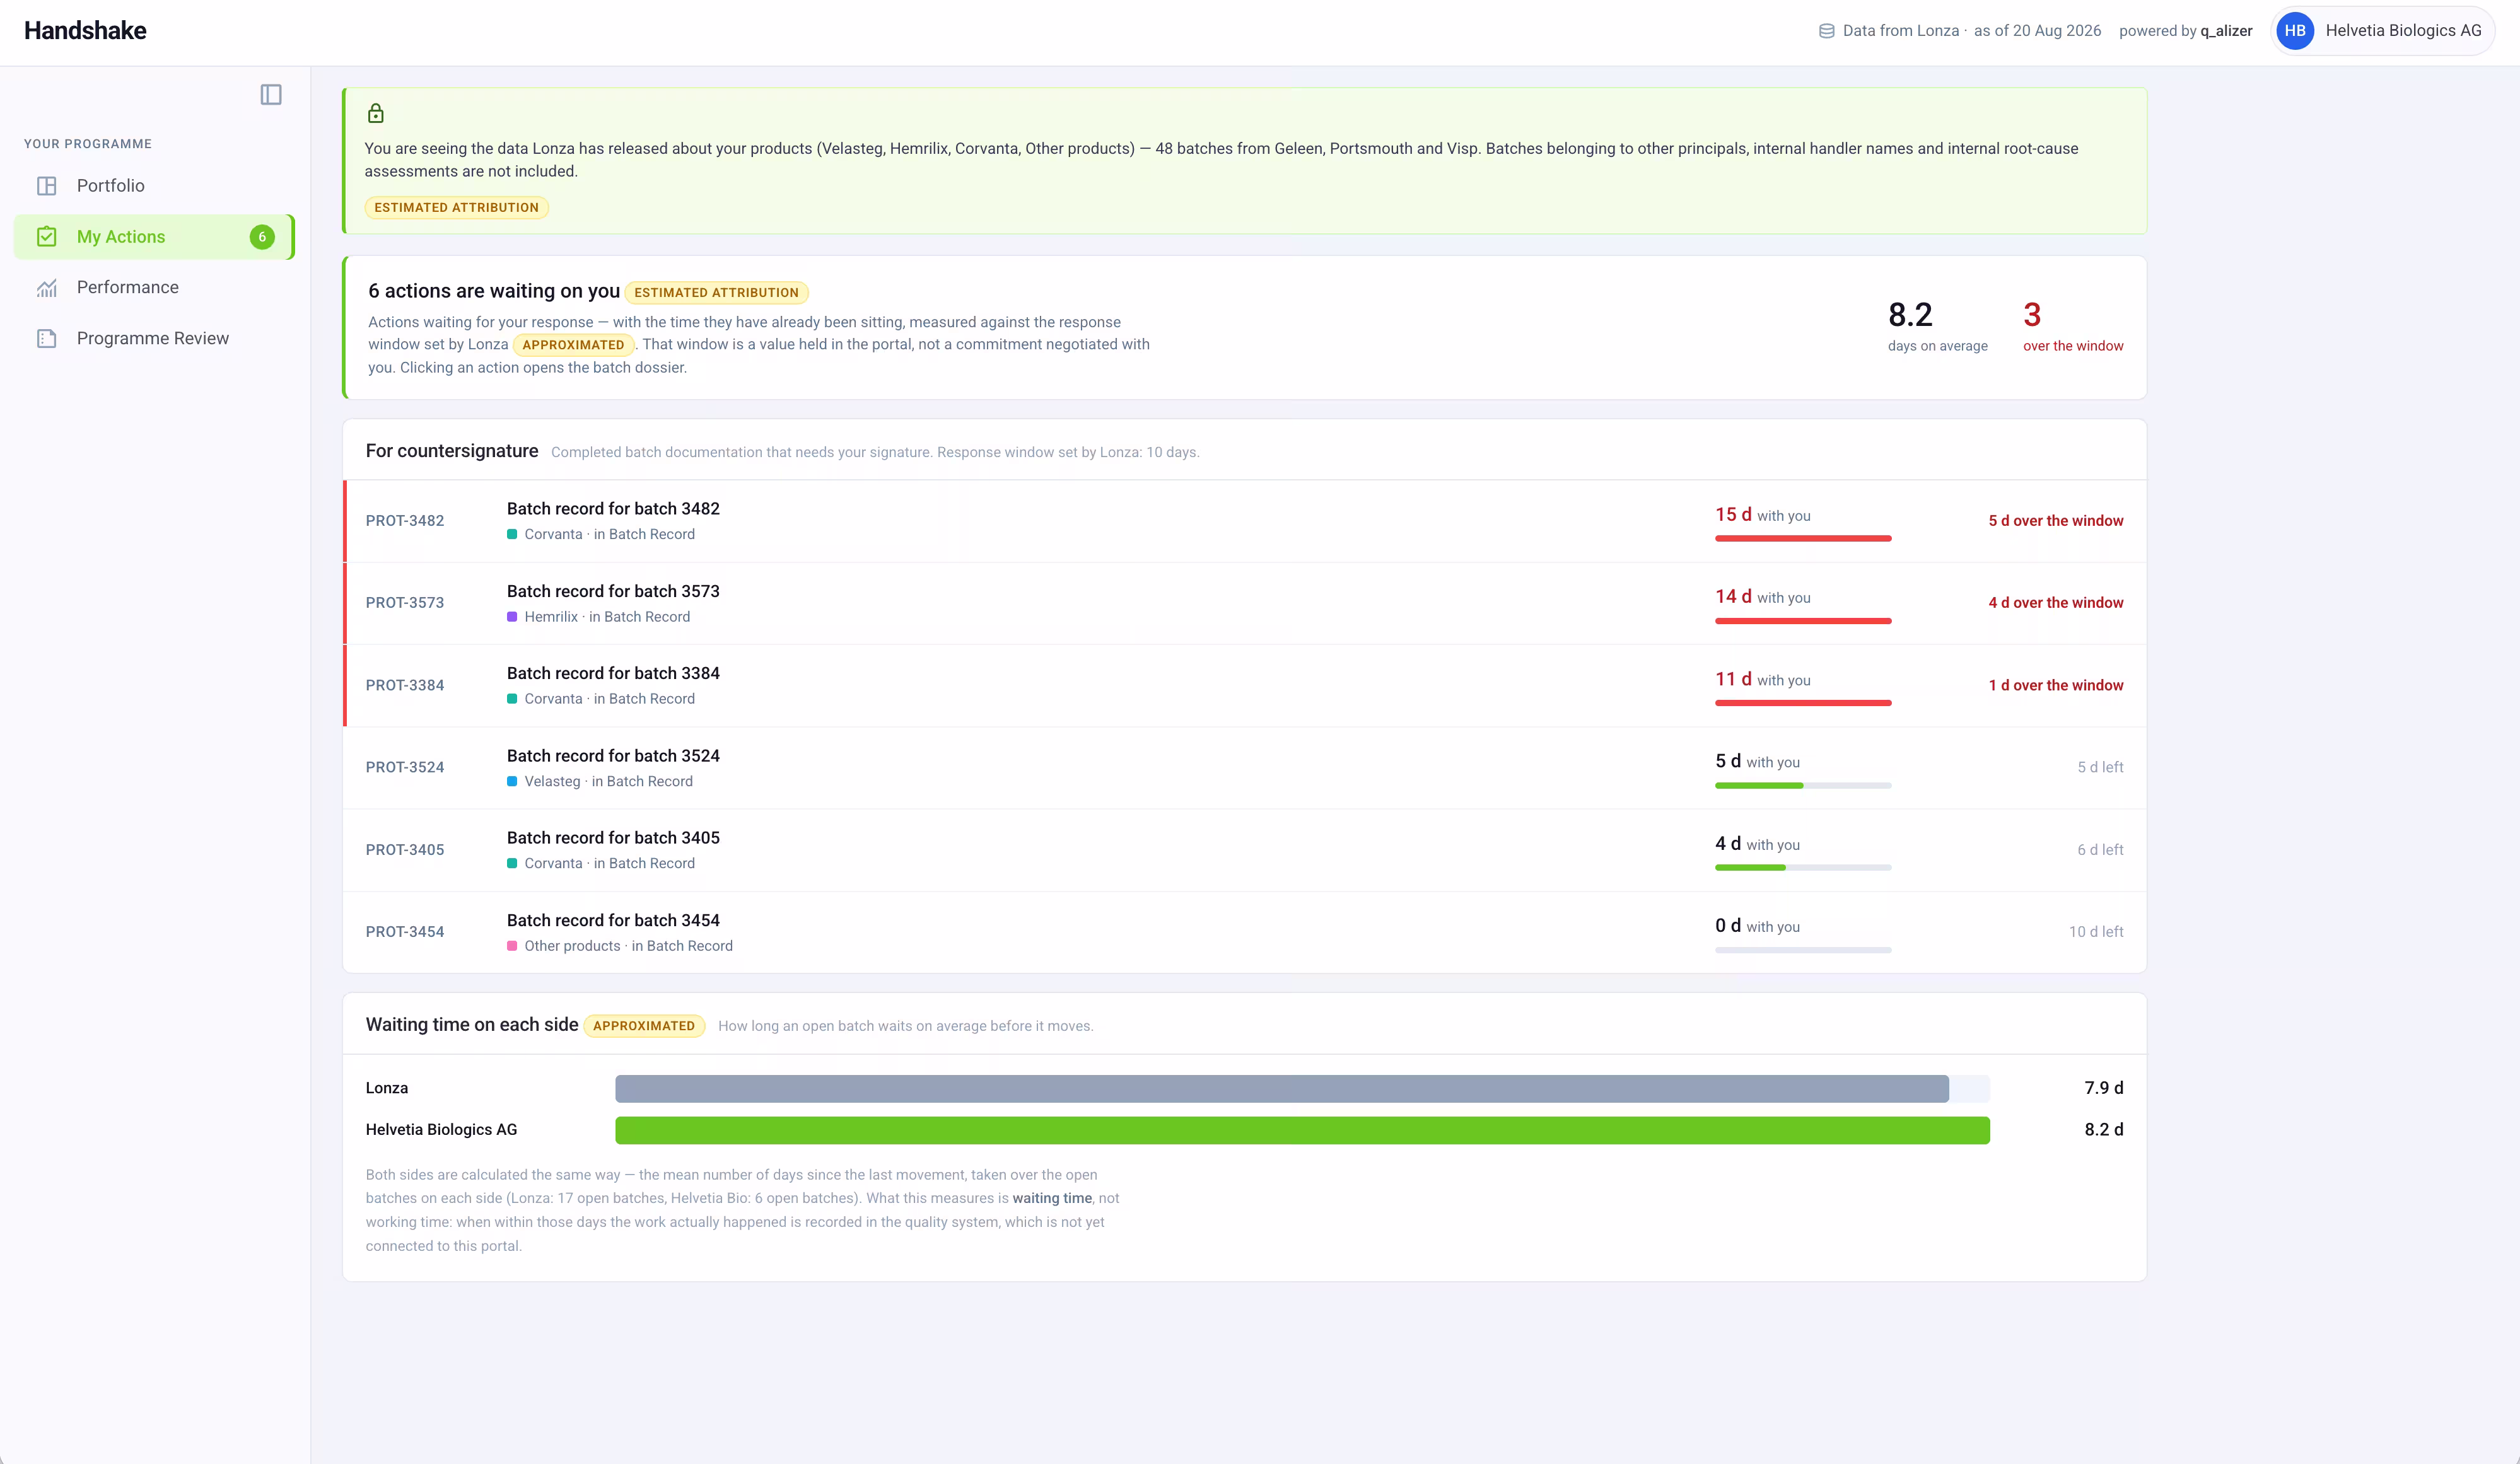Screen dimensions: 2520x1464
Task: Click the blue Velasteg swatch on batch 3524
Action: point(512,782)
